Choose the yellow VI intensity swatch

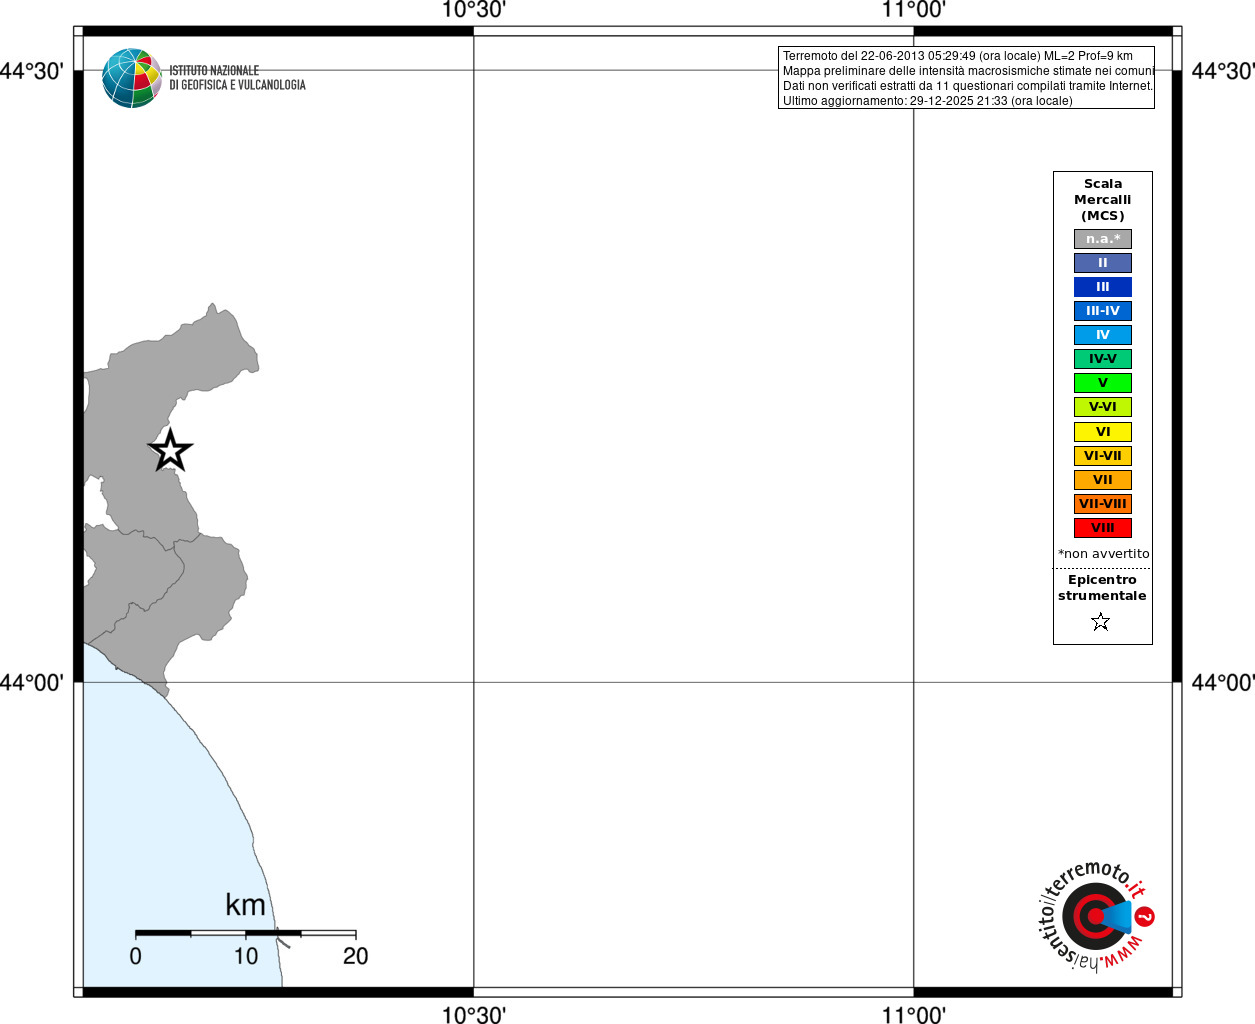(1103, 432)
